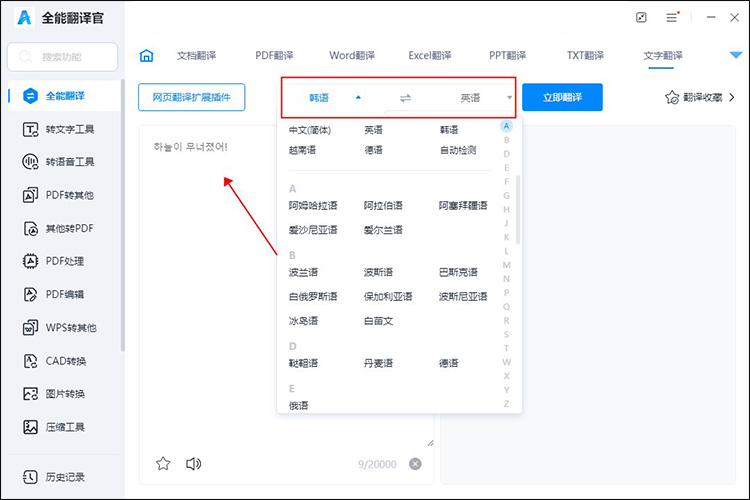
Task: Click the 全能翻译 sidebar icon
Action: point(31,96)
